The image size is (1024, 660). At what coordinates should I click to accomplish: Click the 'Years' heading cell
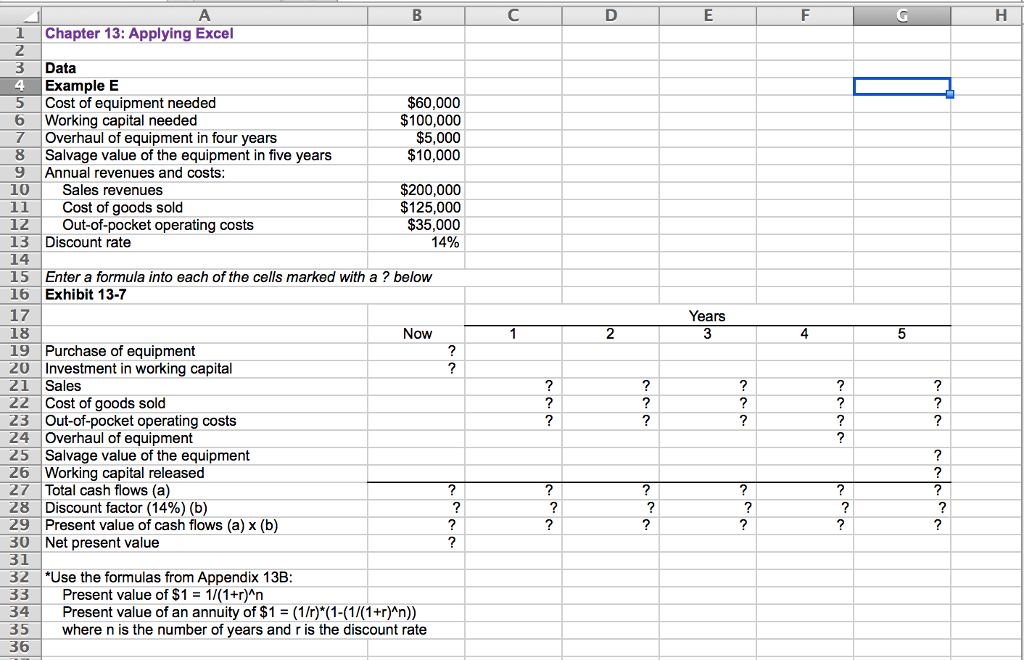click(706, 316)
